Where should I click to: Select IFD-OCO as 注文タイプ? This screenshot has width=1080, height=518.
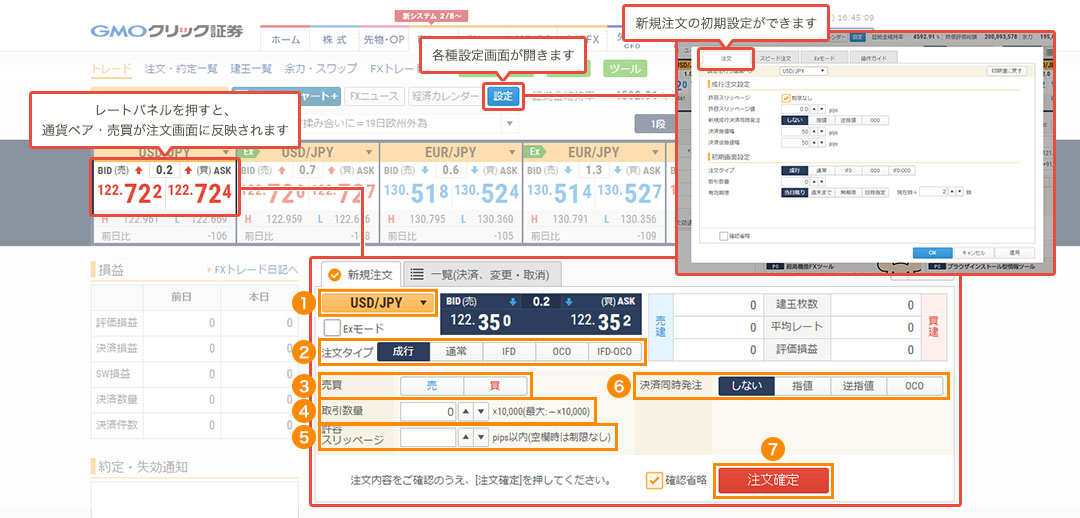click(614, 352)
